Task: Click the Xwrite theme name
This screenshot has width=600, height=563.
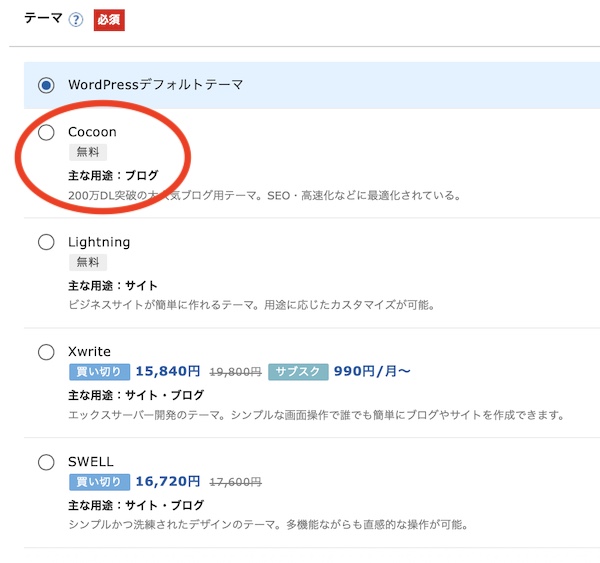Action: coord(90,351)
